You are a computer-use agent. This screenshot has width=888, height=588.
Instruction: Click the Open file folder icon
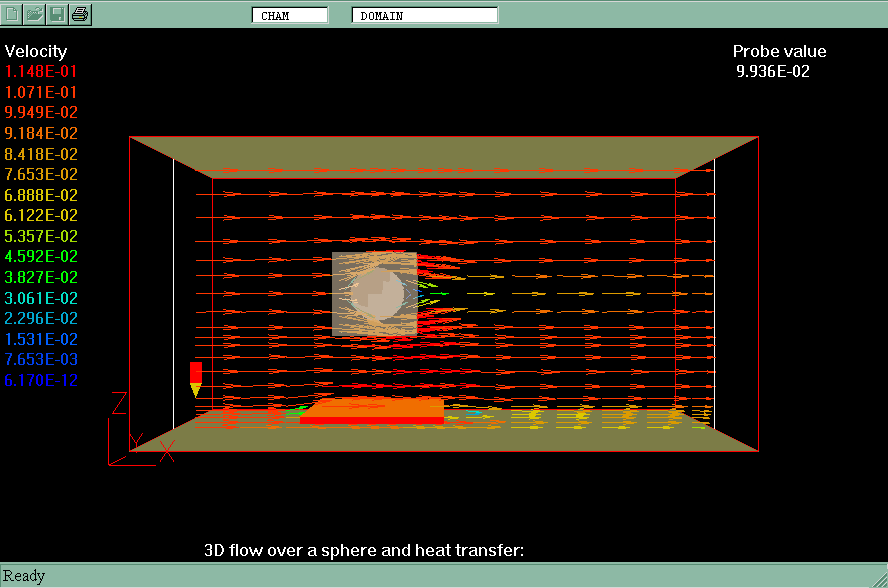tap(34, 14)
